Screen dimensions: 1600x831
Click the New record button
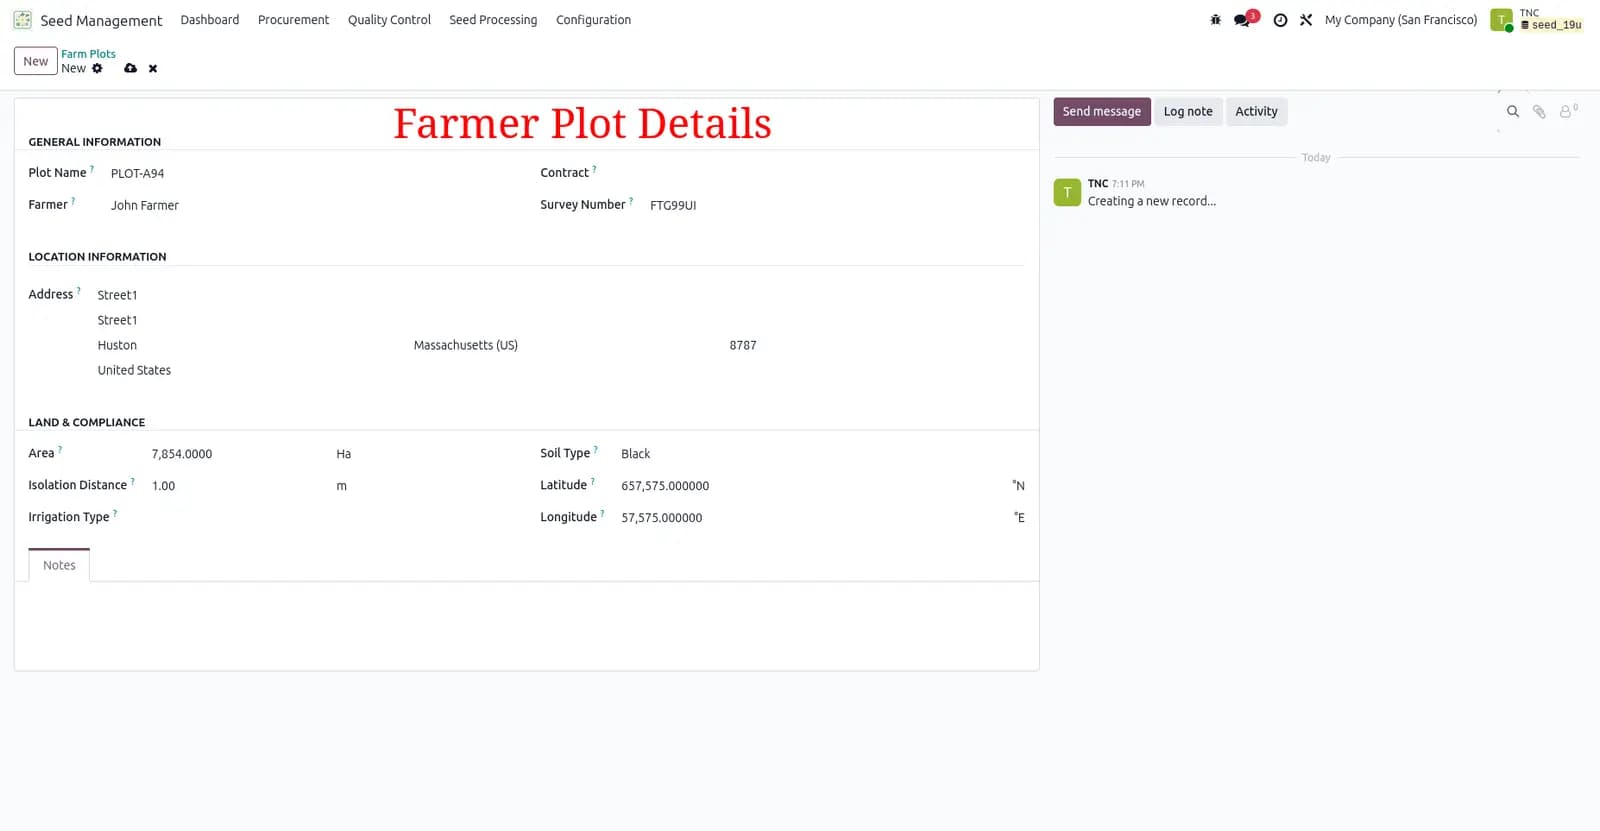click(35, 61)
